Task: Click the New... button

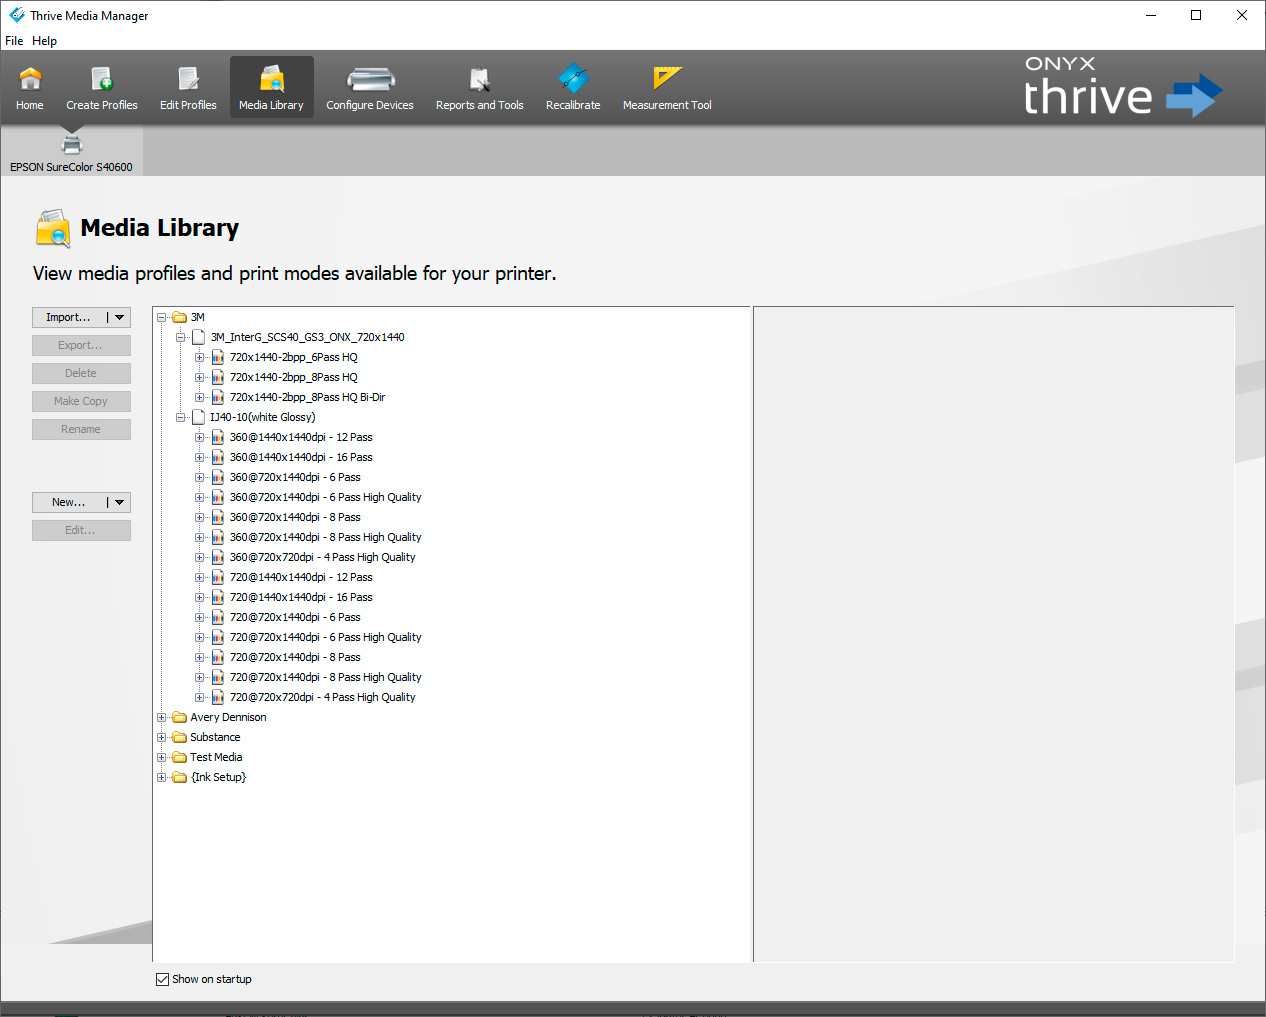Action: 68,502
